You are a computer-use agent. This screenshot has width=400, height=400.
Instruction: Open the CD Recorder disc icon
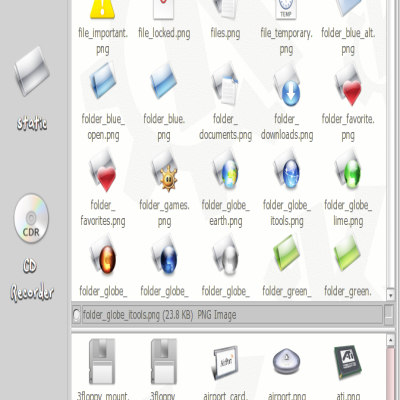coord(31,218)
